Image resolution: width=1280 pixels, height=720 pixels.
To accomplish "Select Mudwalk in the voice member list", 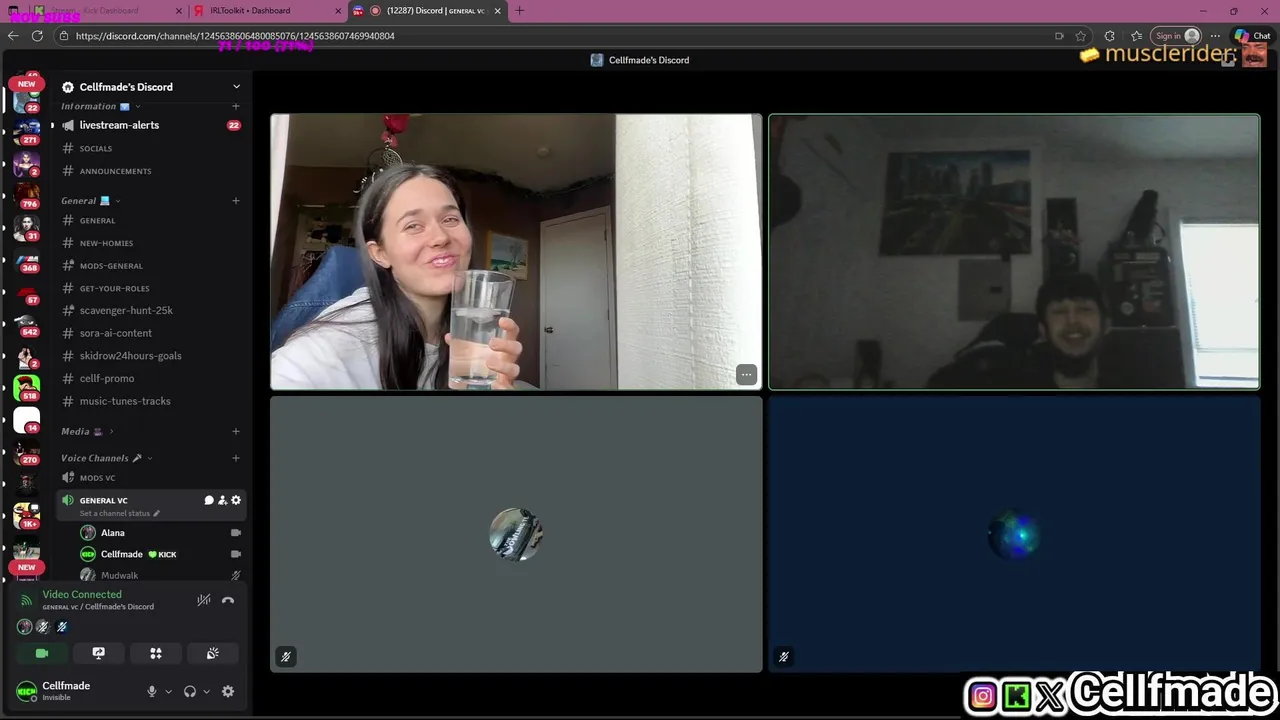I will 161,575.
